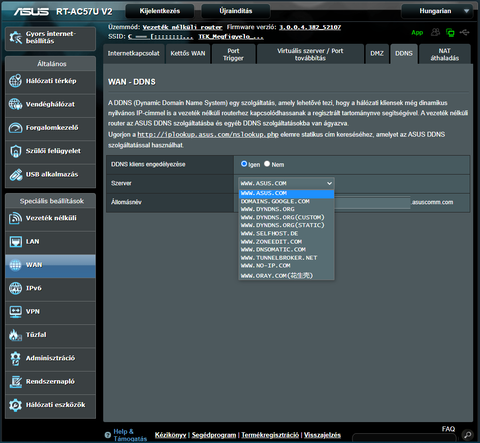Image resolution: width=480 pixels, height=443 pixels.
Task: Click the FAQ search magnifier icon
Action: [468, 435]
